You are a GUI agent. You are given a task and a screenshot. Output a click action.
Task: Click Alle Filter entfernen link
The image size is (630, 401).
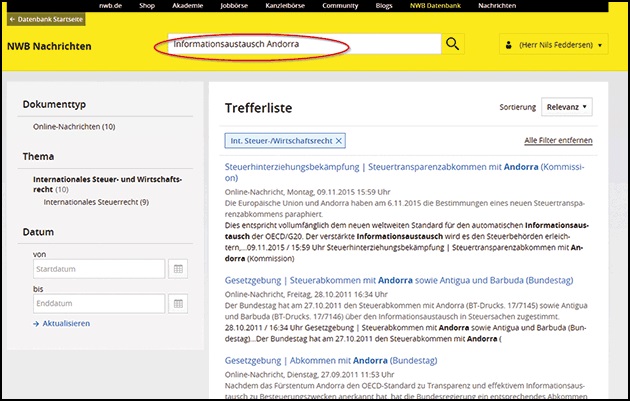pyautogui.click(x=558, y=141)
